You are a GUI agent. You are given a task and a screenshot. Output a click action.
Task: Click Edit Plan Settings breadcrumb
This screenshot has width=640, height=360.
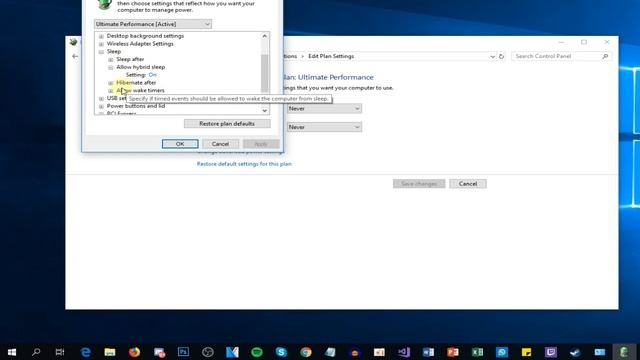[x=331, y=56]
